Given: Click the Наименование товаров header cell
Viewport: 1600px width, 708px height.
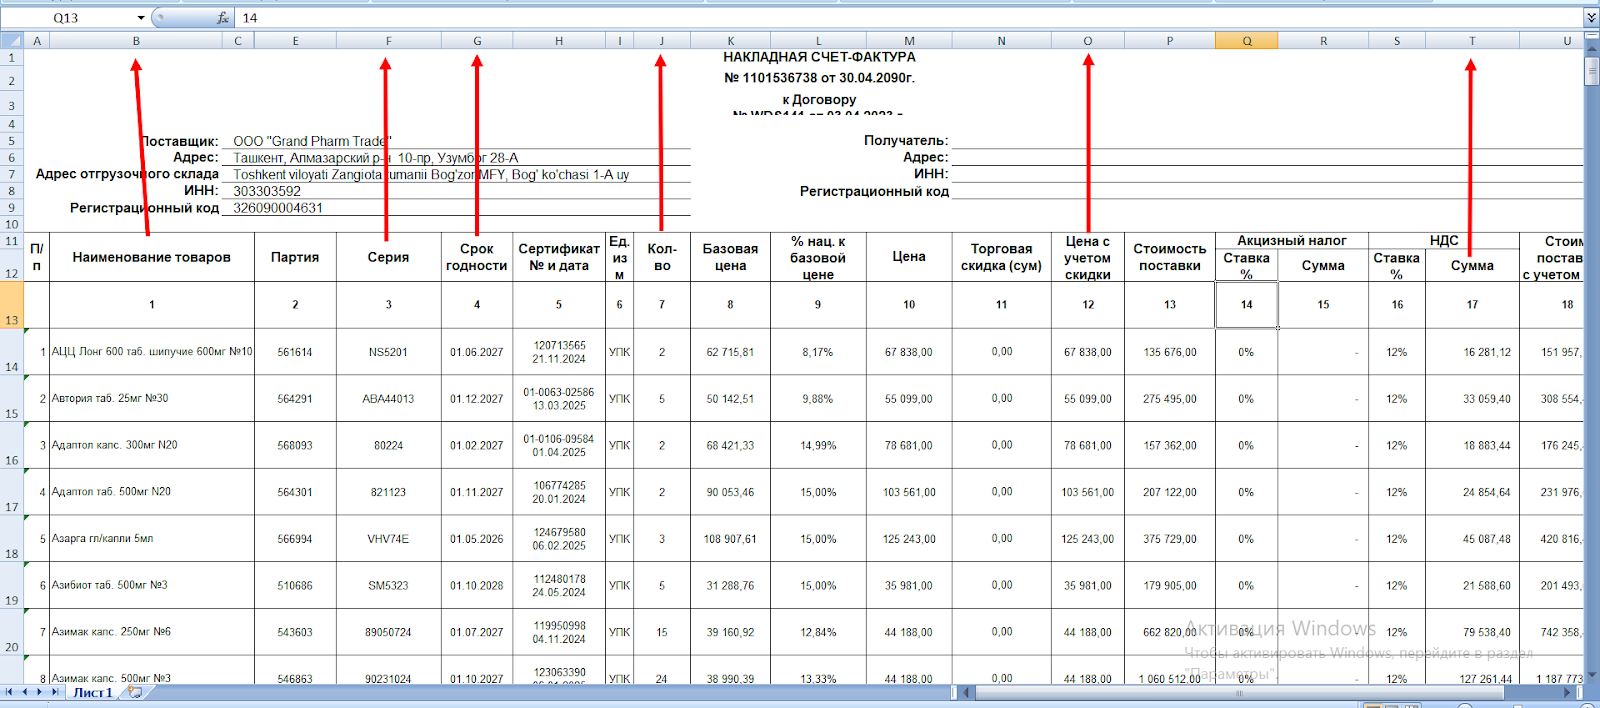Looking at the screenshot, I should pos(152,257).
